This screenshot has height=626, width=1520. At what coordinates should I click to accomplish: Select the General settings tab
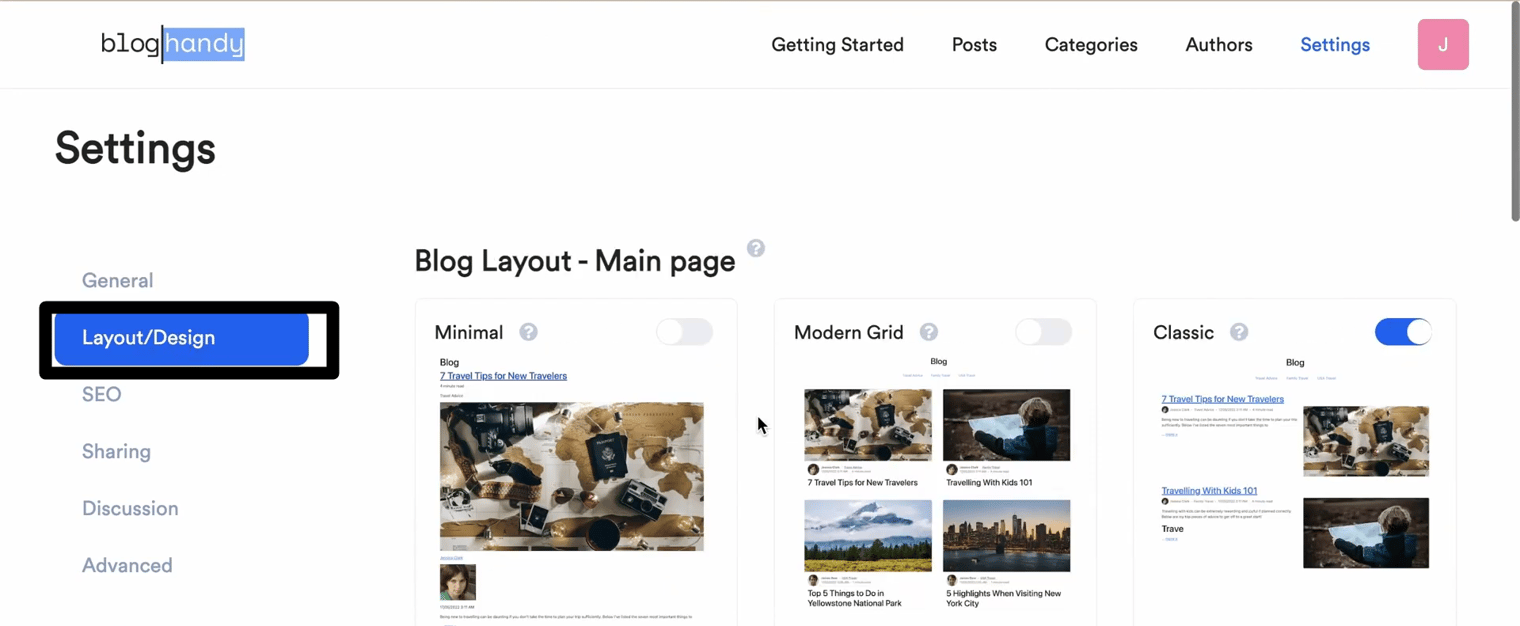pos(117,281)
